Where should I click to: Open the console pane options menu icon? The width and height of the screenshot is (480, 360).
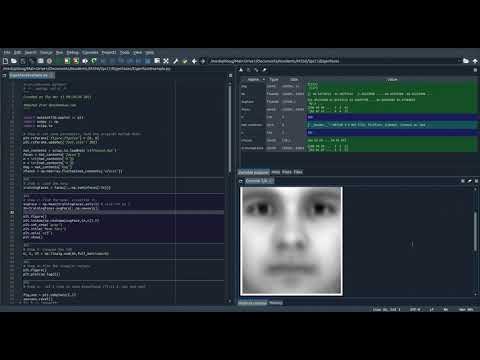click(476, 181)
